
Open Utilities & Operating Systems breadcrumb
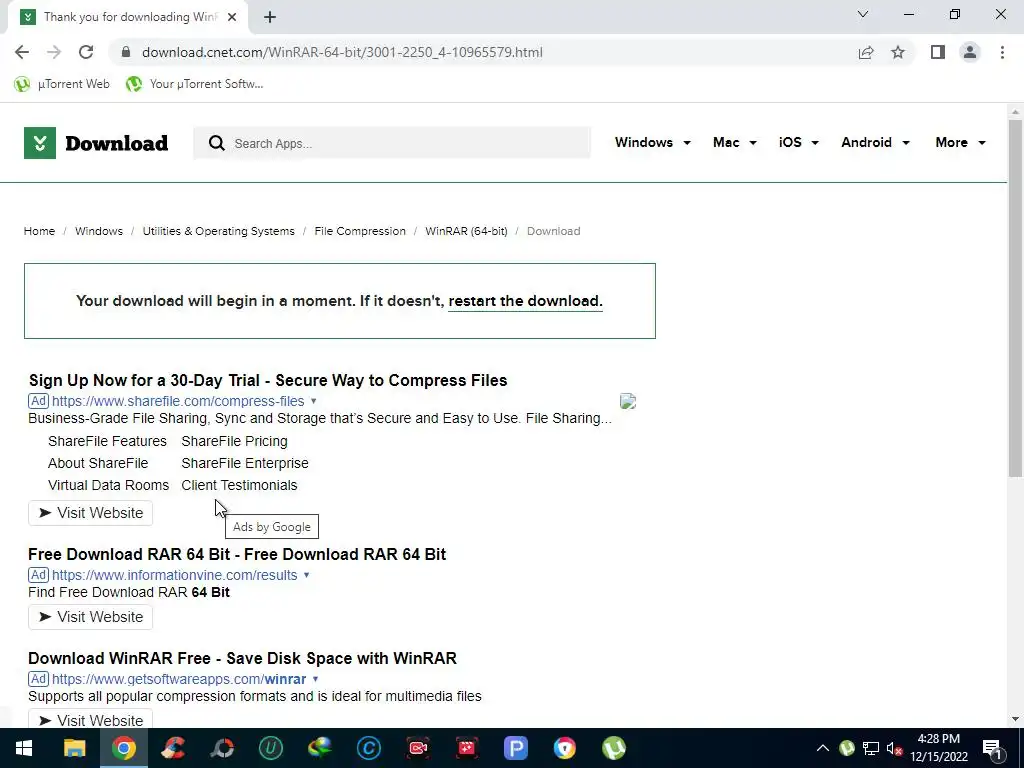(219, 231)
